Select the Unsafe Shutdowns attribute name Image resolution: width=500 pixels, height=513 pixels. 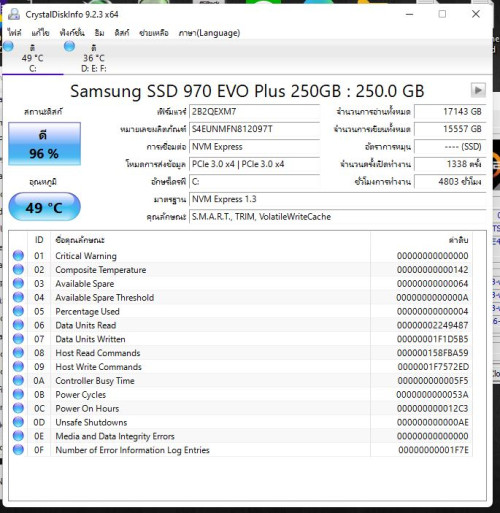coord(91,422)
